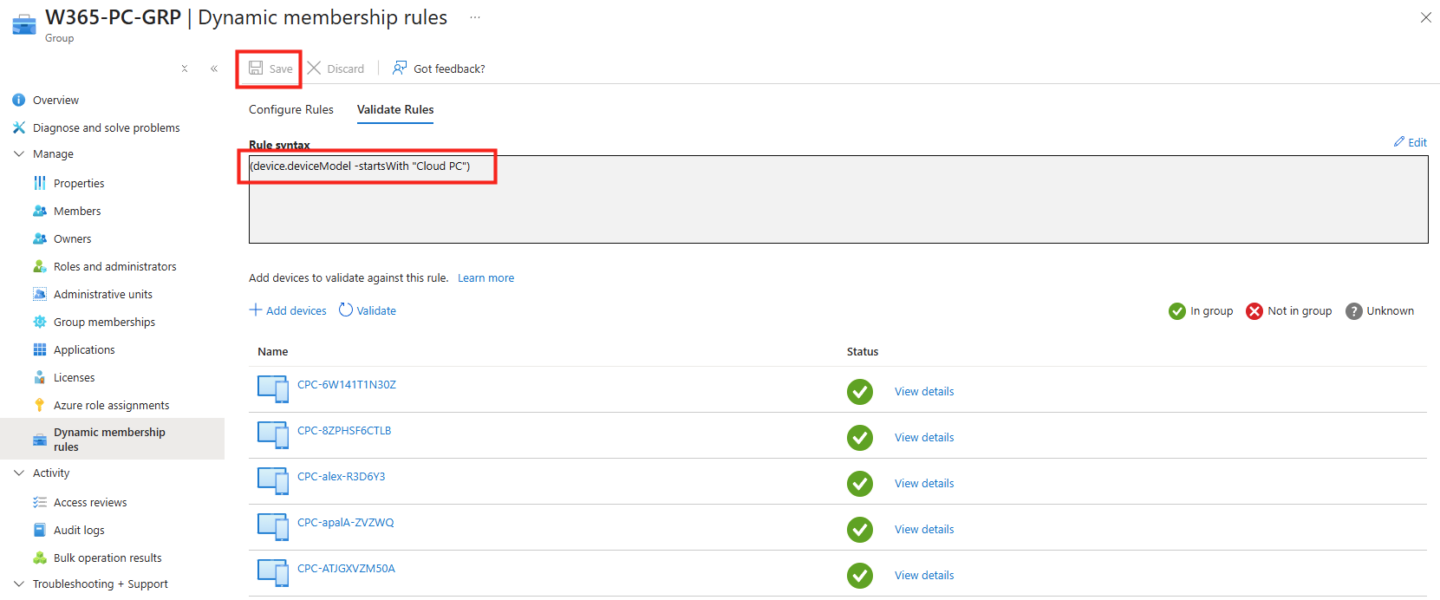Open the Learn more link
The width and height of the screenshot is (1440, 600).
point(486,278)
